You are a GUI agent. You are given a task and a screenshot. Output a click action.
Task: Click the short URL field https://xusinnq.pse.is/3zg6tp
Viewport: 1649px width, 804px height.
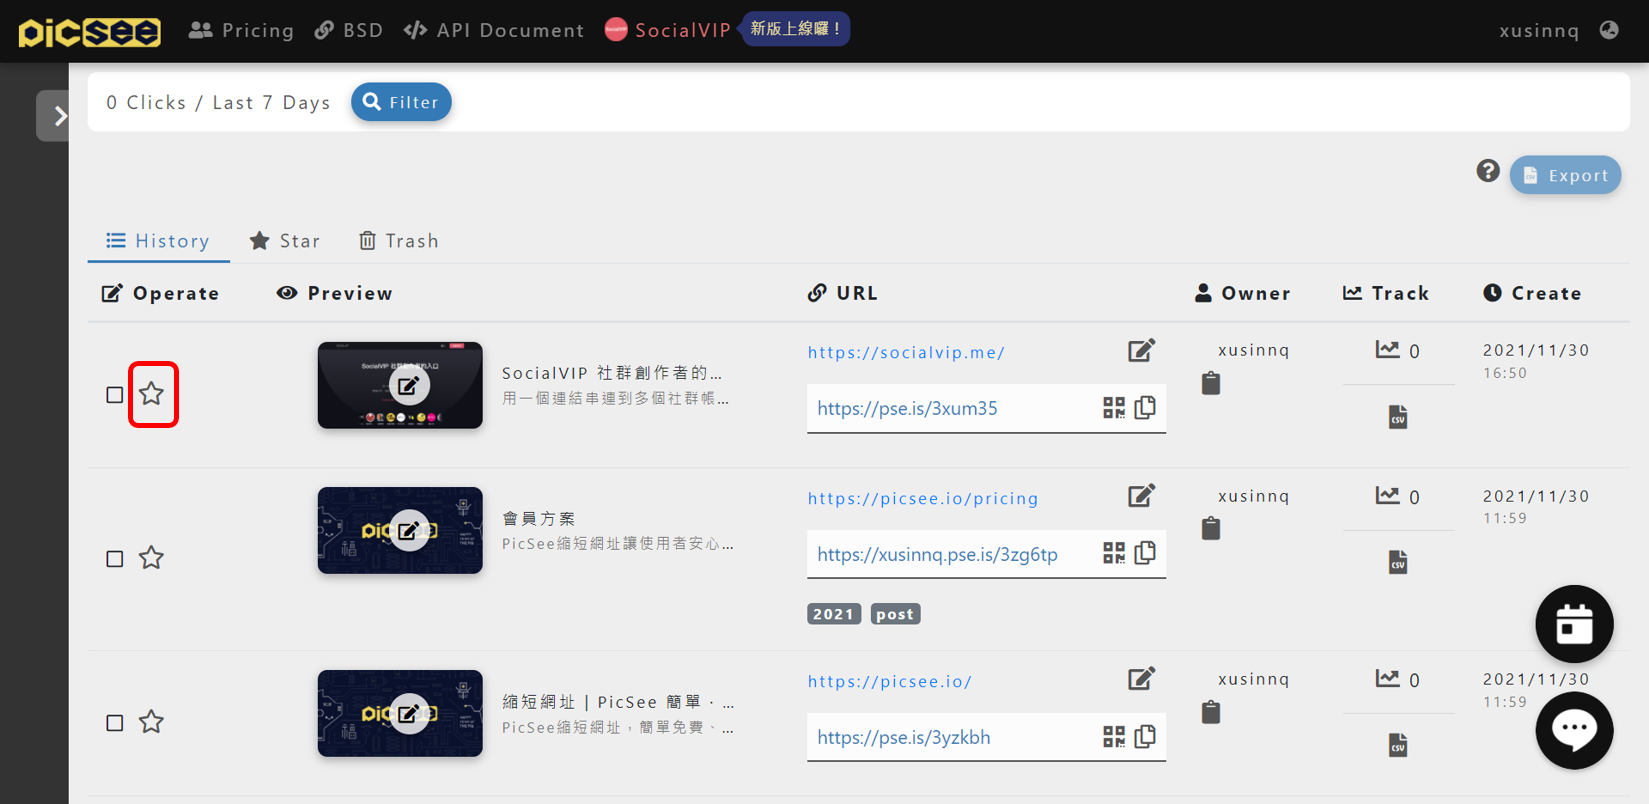pyautogui.click(x=986, y=555)
